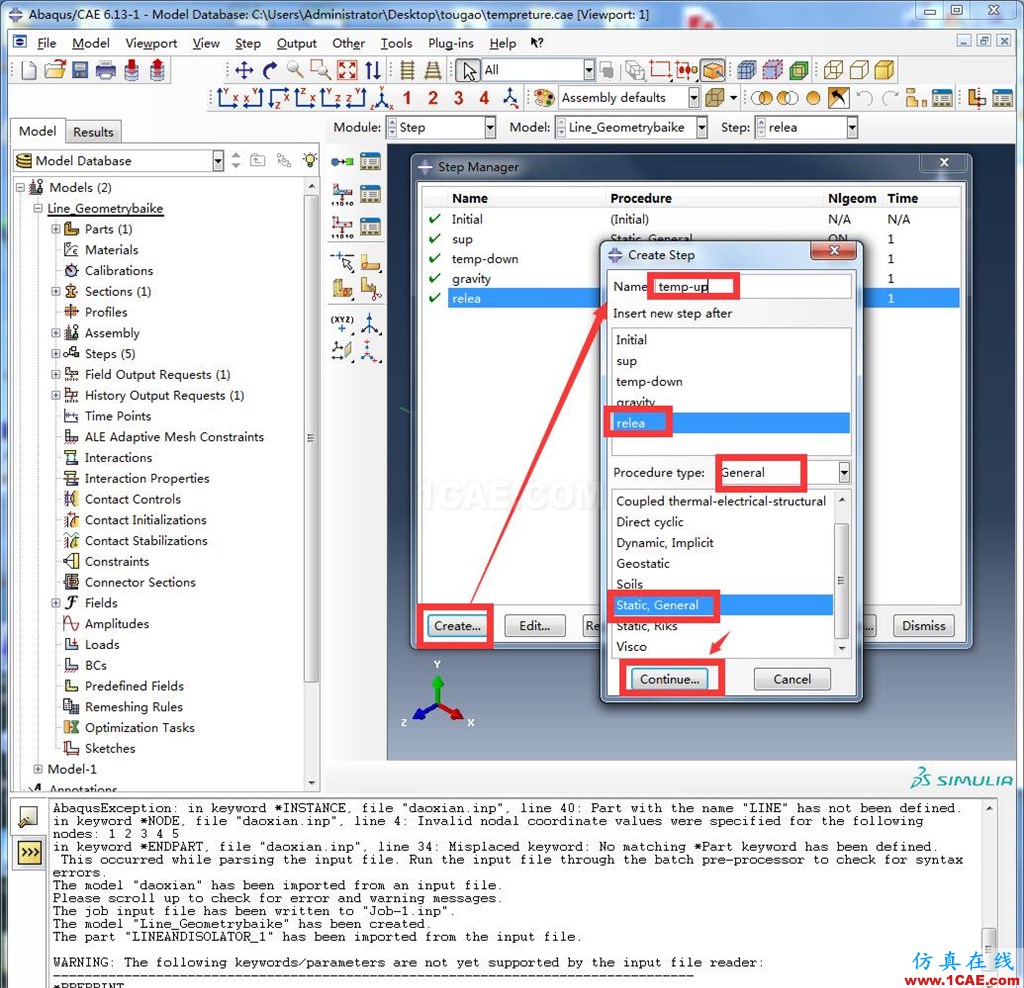Click Cancel in Create Step dialog
Viewport: 1024px width, 988px height.
[792, 679]
